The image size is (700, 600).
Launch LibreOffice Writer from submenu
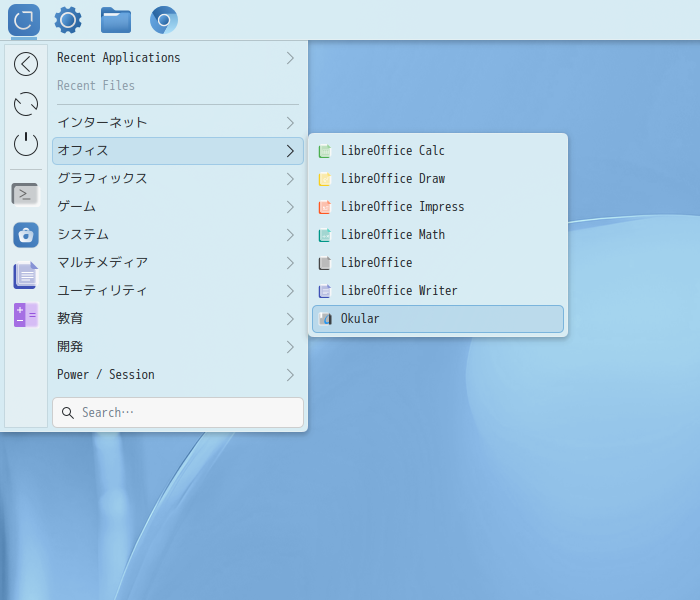point(438,291)
